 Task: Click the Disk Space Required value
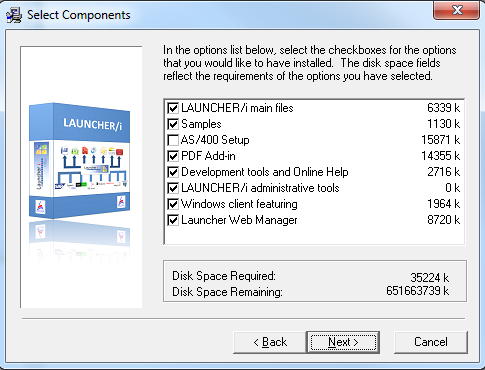[429, 277]
